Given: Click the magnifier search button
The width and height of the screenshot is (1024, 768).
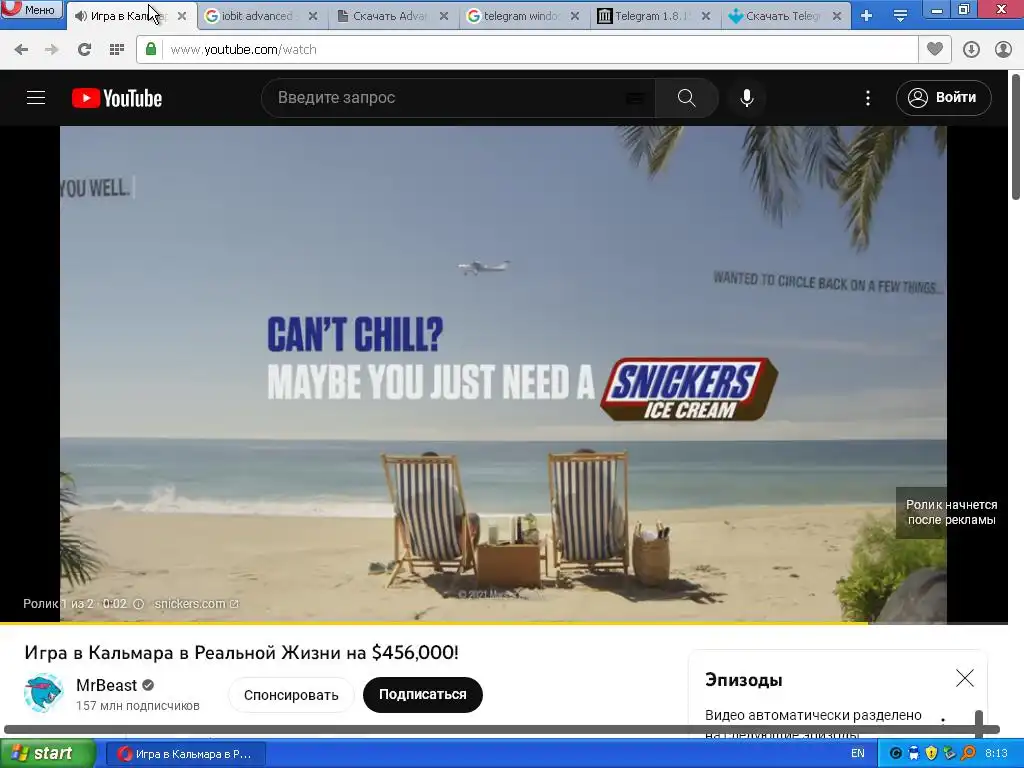Looking at the screenshot, I should (686, 98).
